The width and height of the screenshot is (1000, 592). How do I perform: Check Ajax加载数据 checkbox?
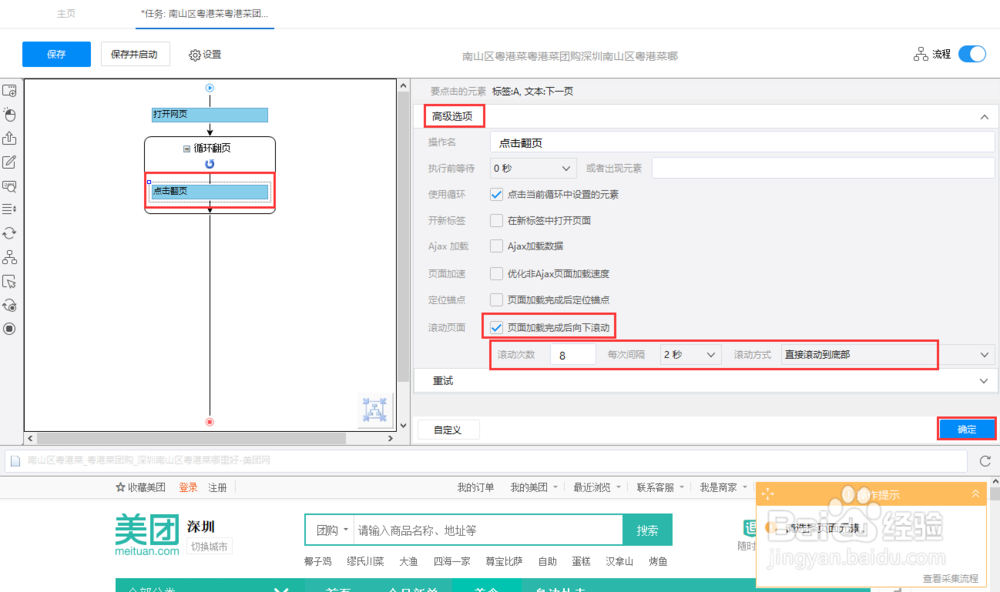point(496,246)
